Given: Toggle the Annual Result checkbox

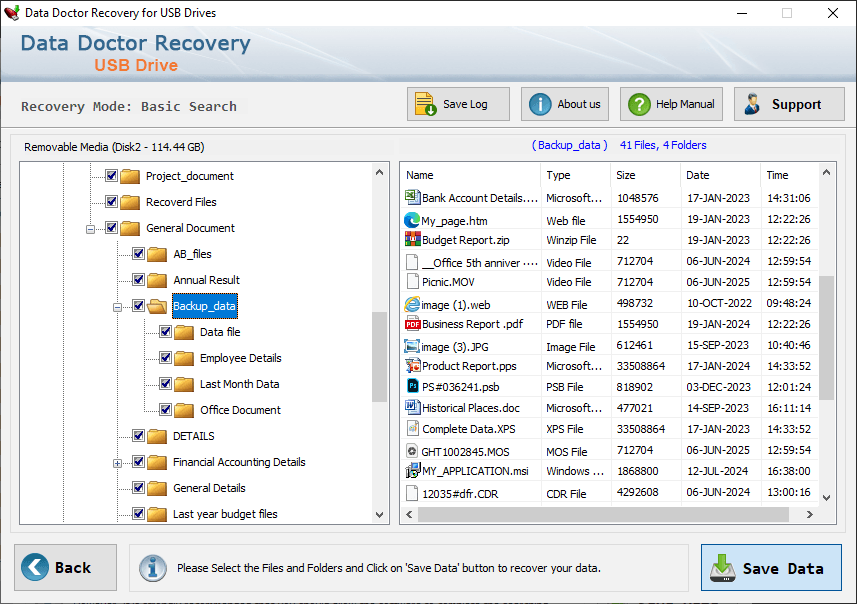Looking at the screenshot, I should pyautogui.click(x=138, y=279).
